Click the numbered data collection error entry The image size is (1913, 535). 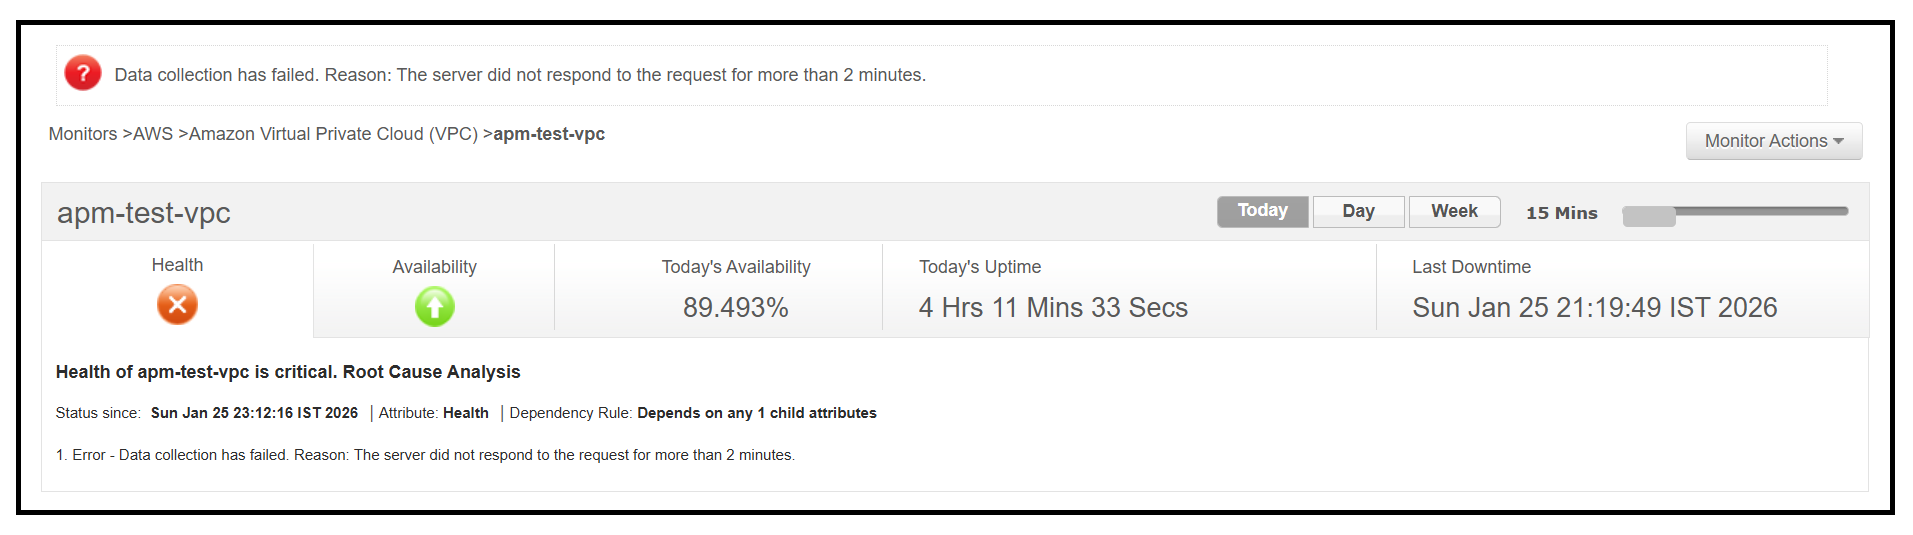pos(425,455)
